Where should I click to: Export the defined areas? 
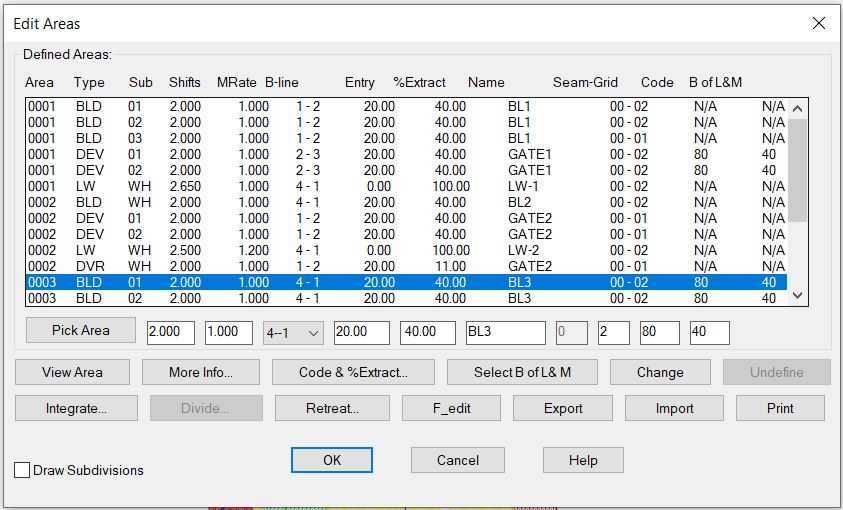pyautogui.click(x=563, y=408)
